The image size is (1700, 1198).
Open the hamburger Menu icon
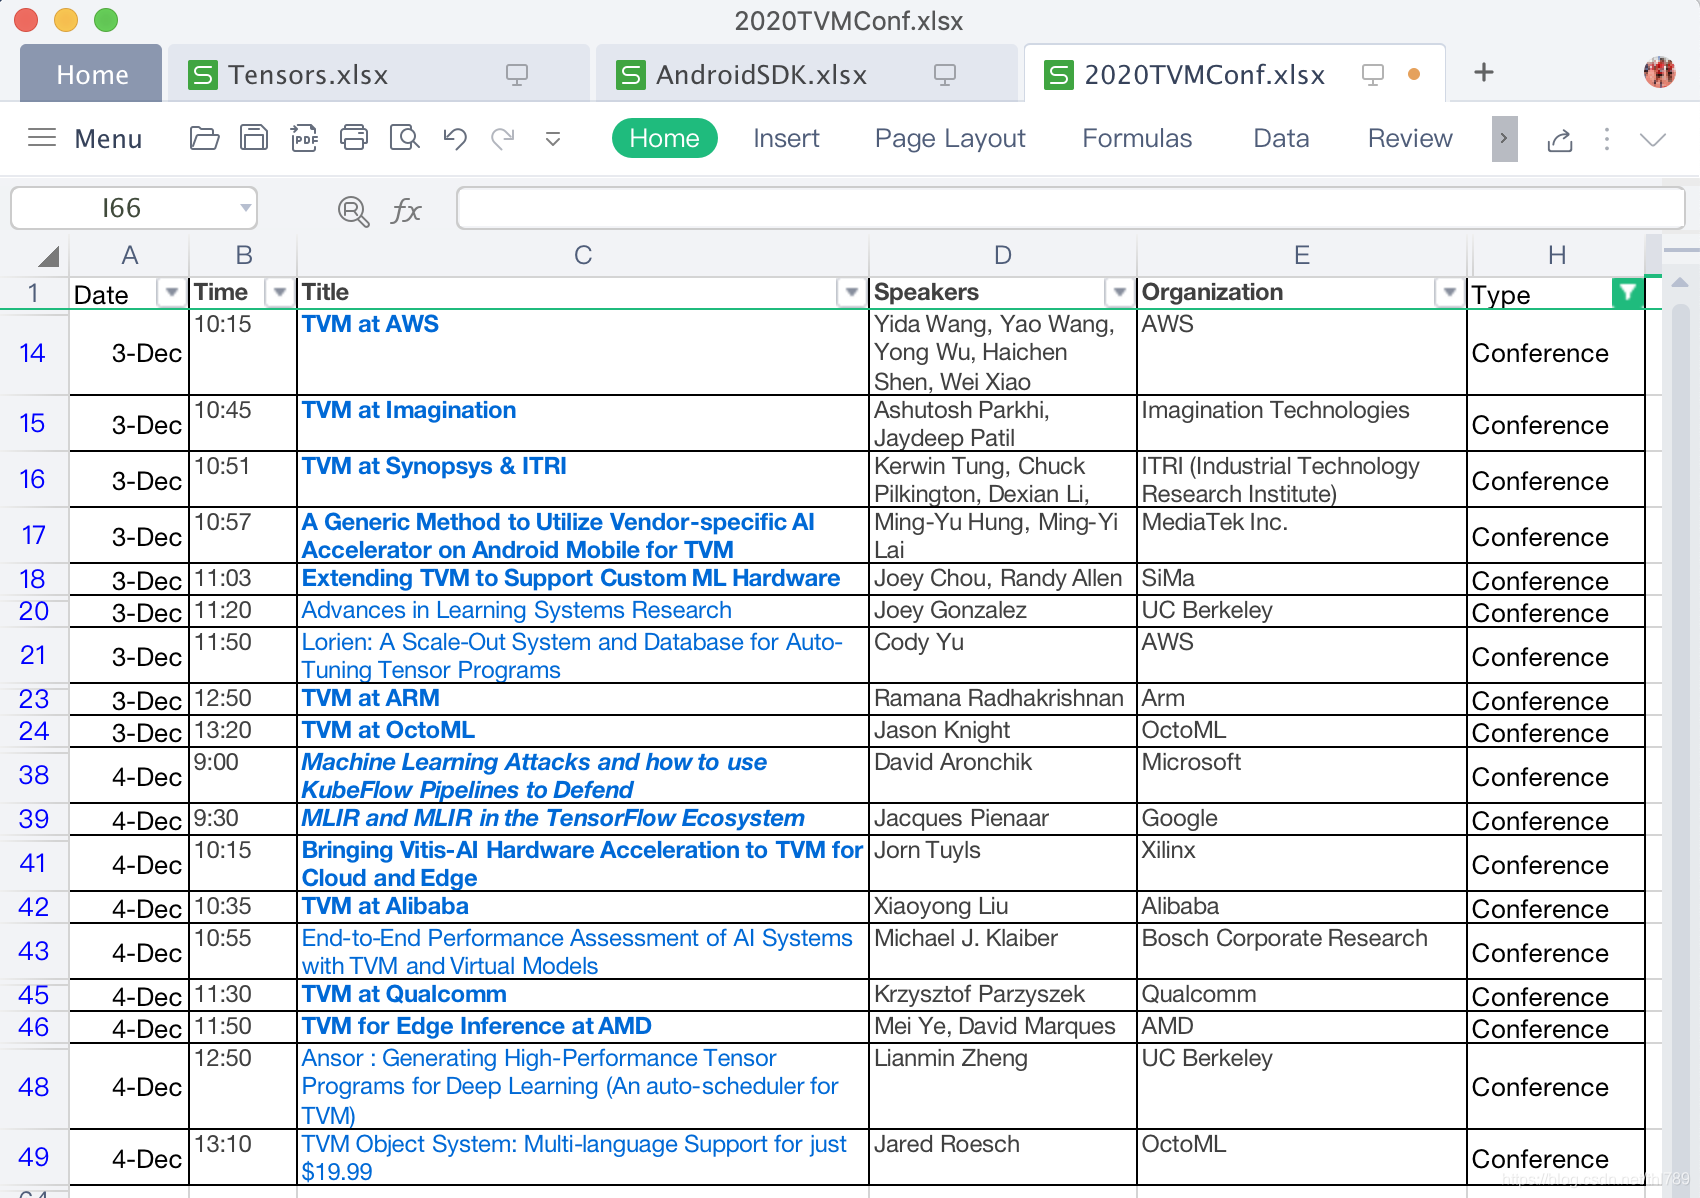click(x=42, y=138)
